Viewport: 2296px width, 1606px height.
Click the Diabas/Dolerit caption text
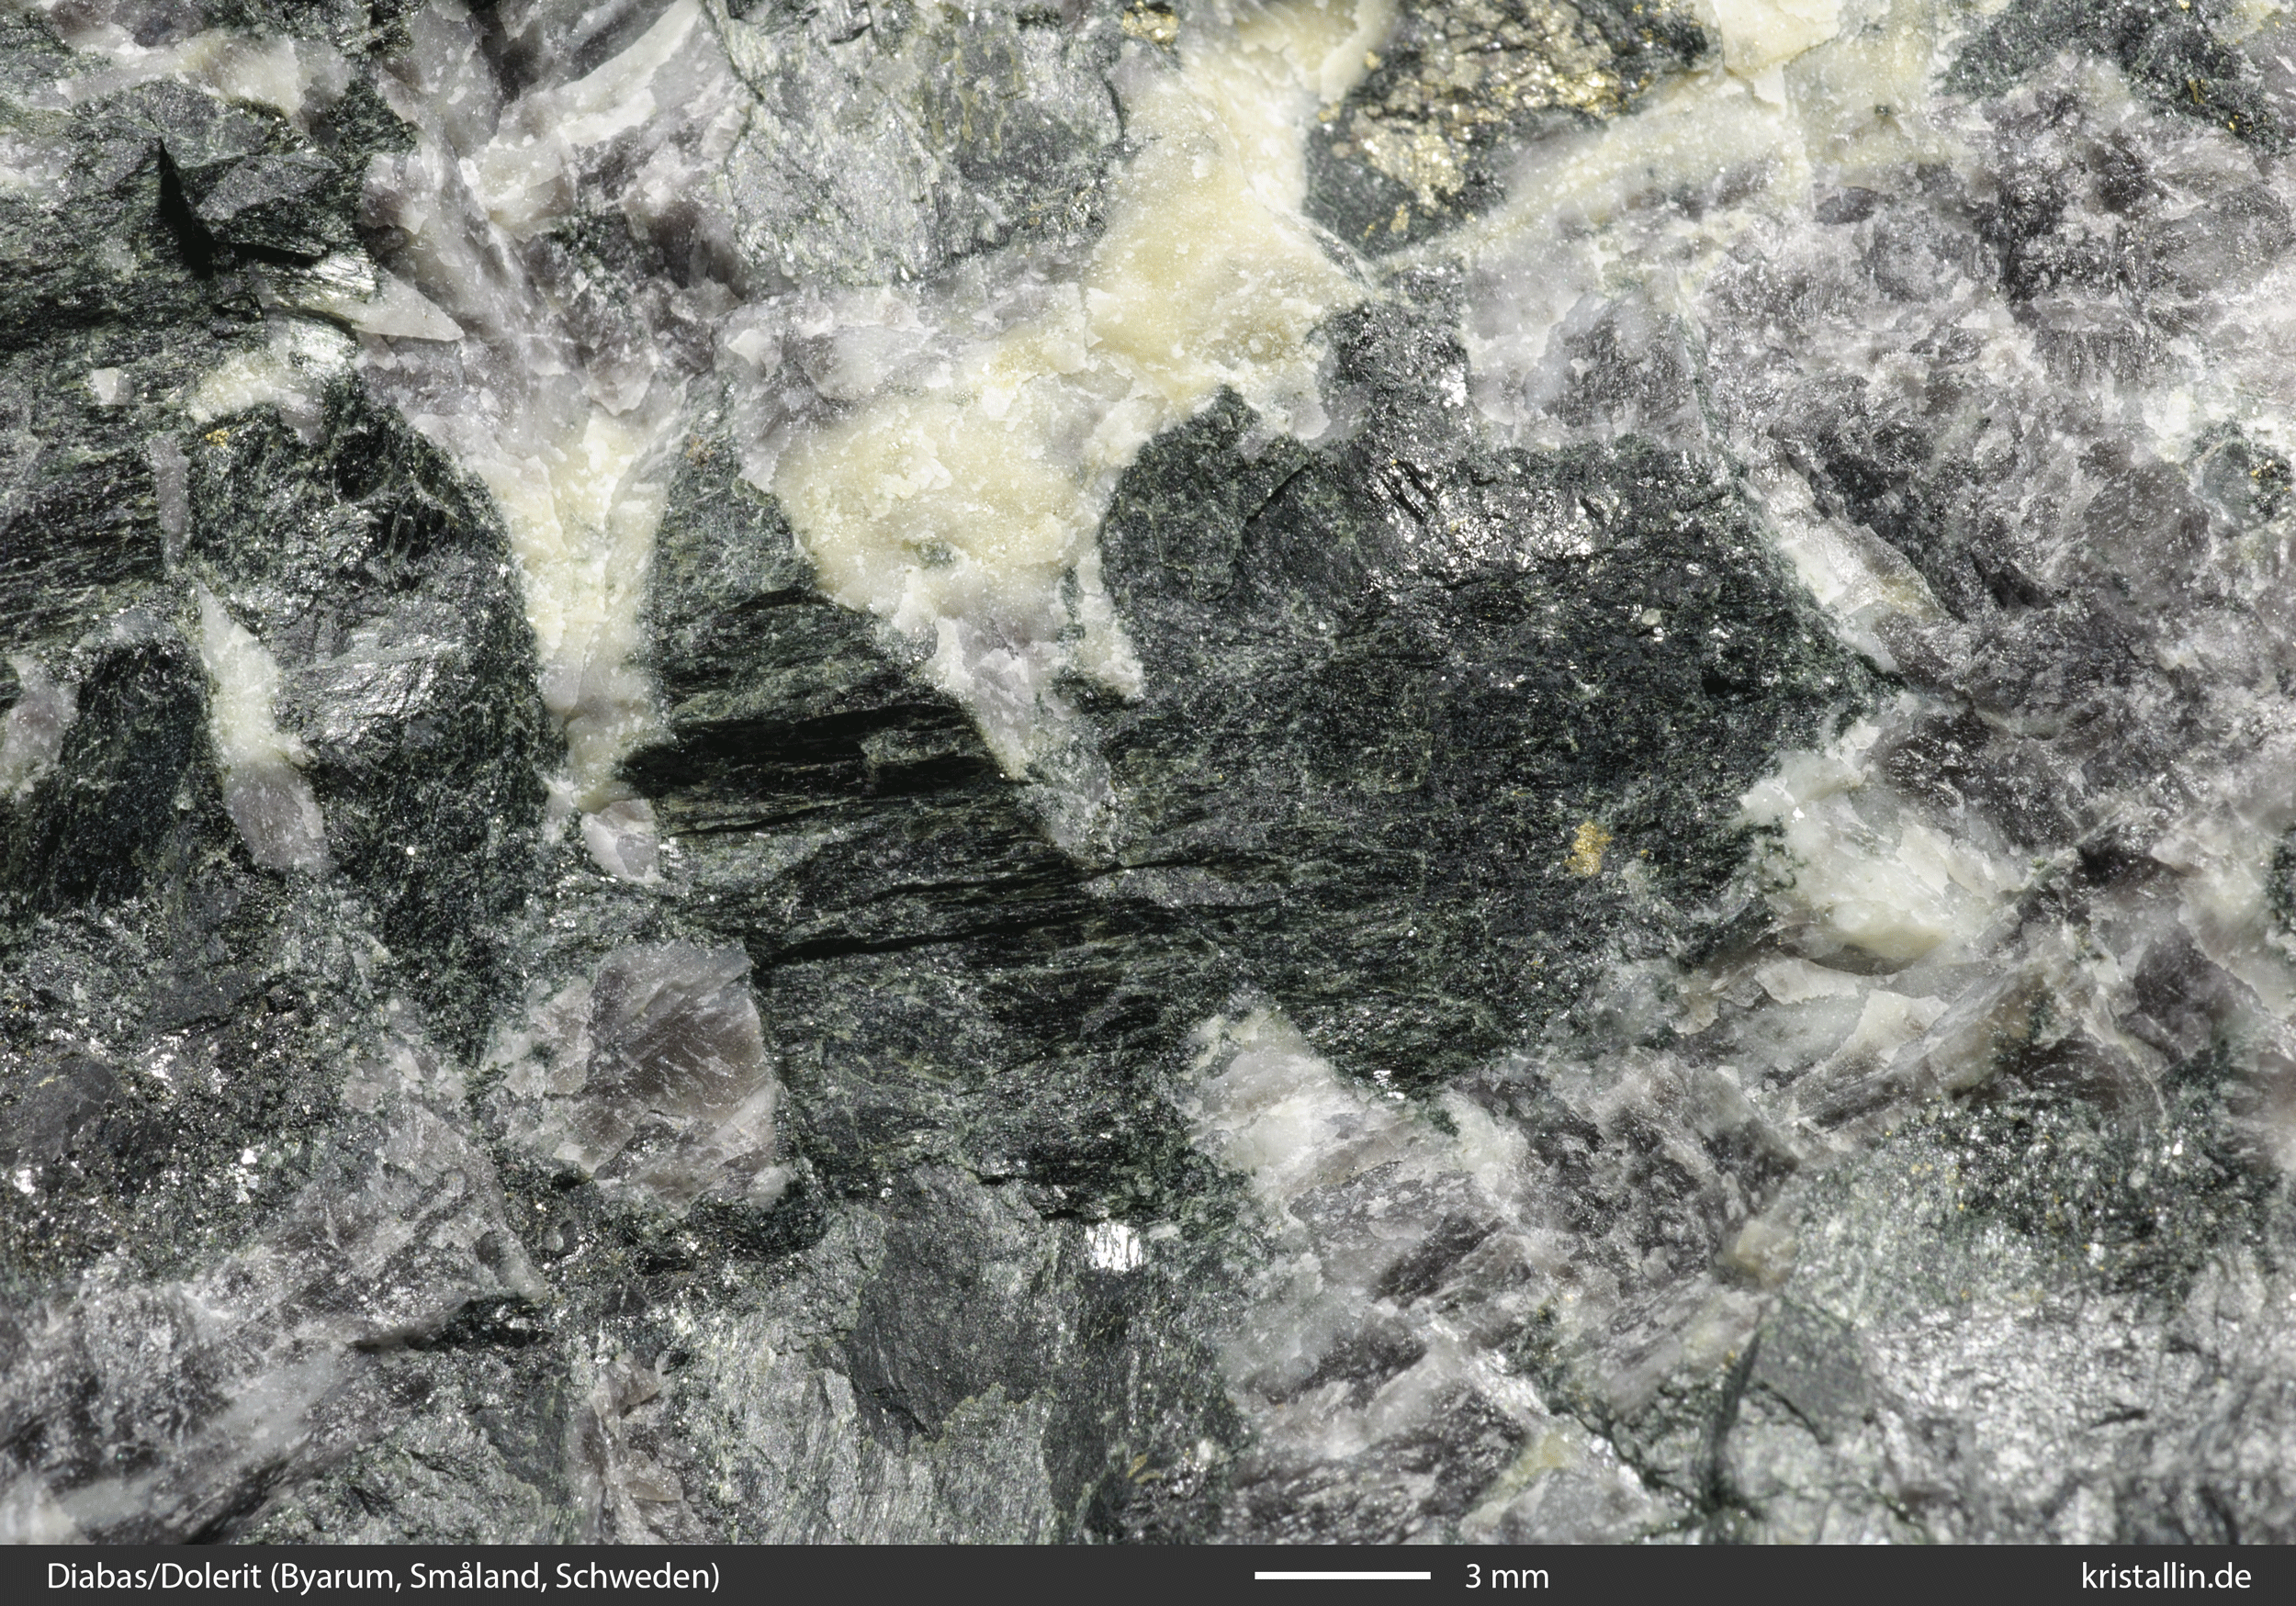pyautogui.click(x=155, y=1577)
